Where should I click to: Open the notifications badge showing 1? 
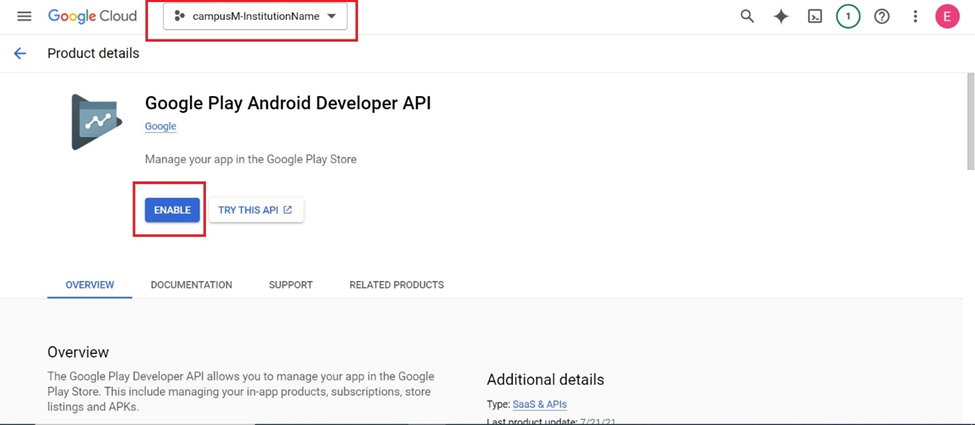pos(848,17)
